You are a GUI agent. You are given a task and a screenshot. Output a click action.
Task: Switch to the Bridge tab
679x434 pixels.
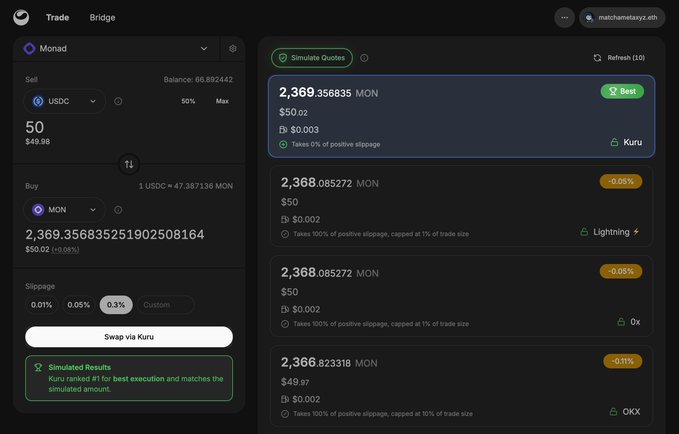click(102, 18)
